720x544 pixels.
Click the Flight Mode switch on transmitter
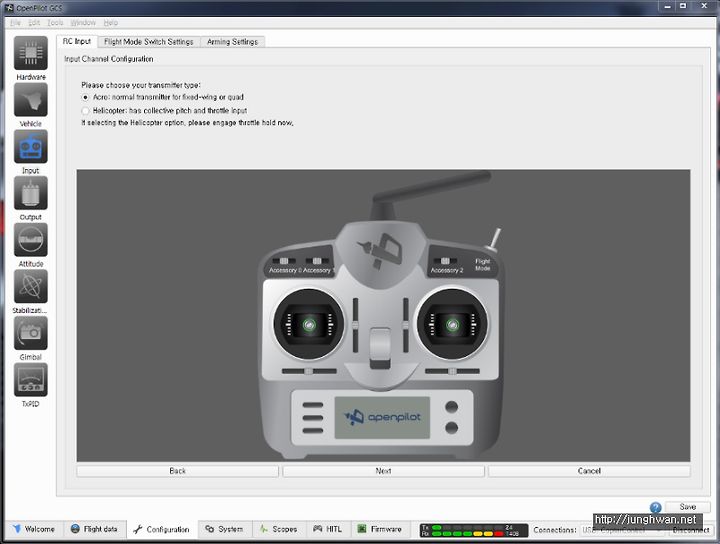(494, 240)
